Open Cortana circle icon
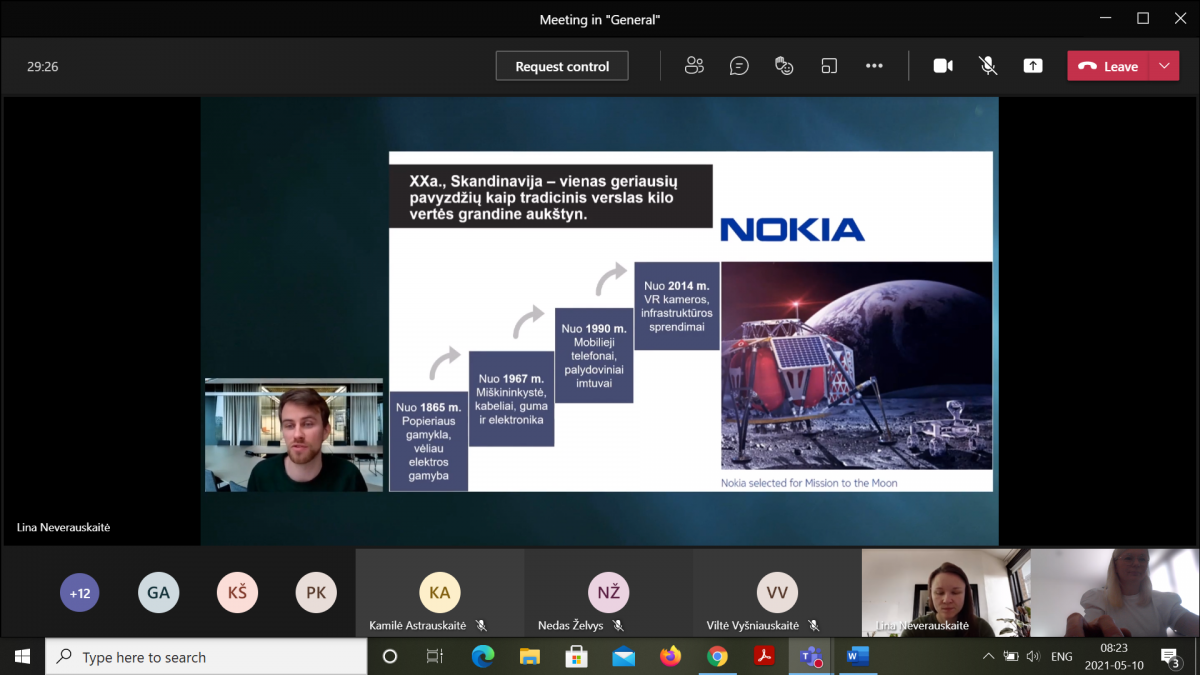This screenshot has width=1200, height=675. click(x=390, y=657)
